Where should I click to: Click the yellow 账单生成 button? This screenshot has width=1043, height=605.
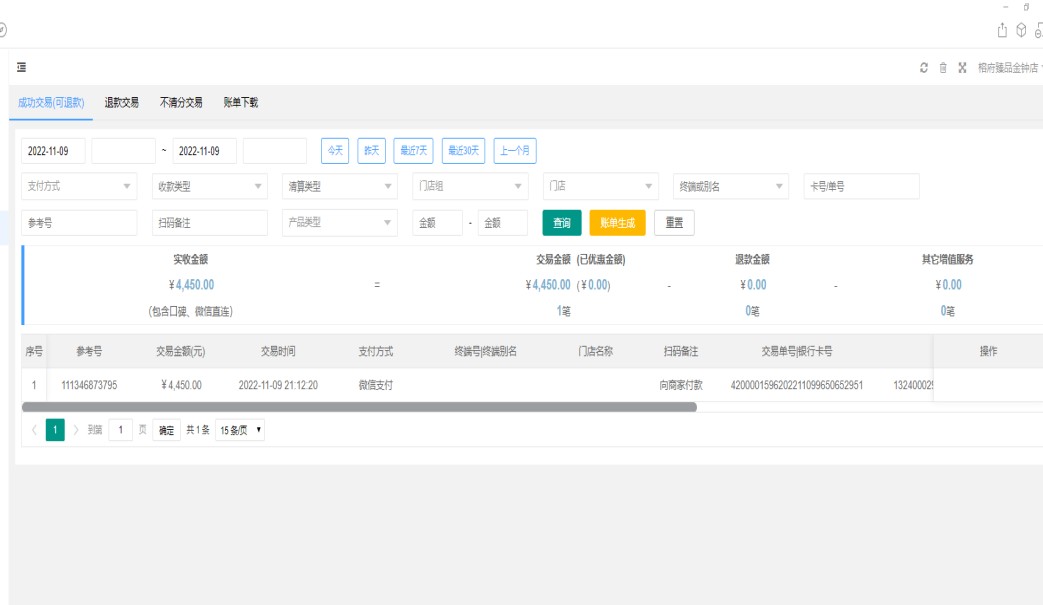[x=617, y=223]
